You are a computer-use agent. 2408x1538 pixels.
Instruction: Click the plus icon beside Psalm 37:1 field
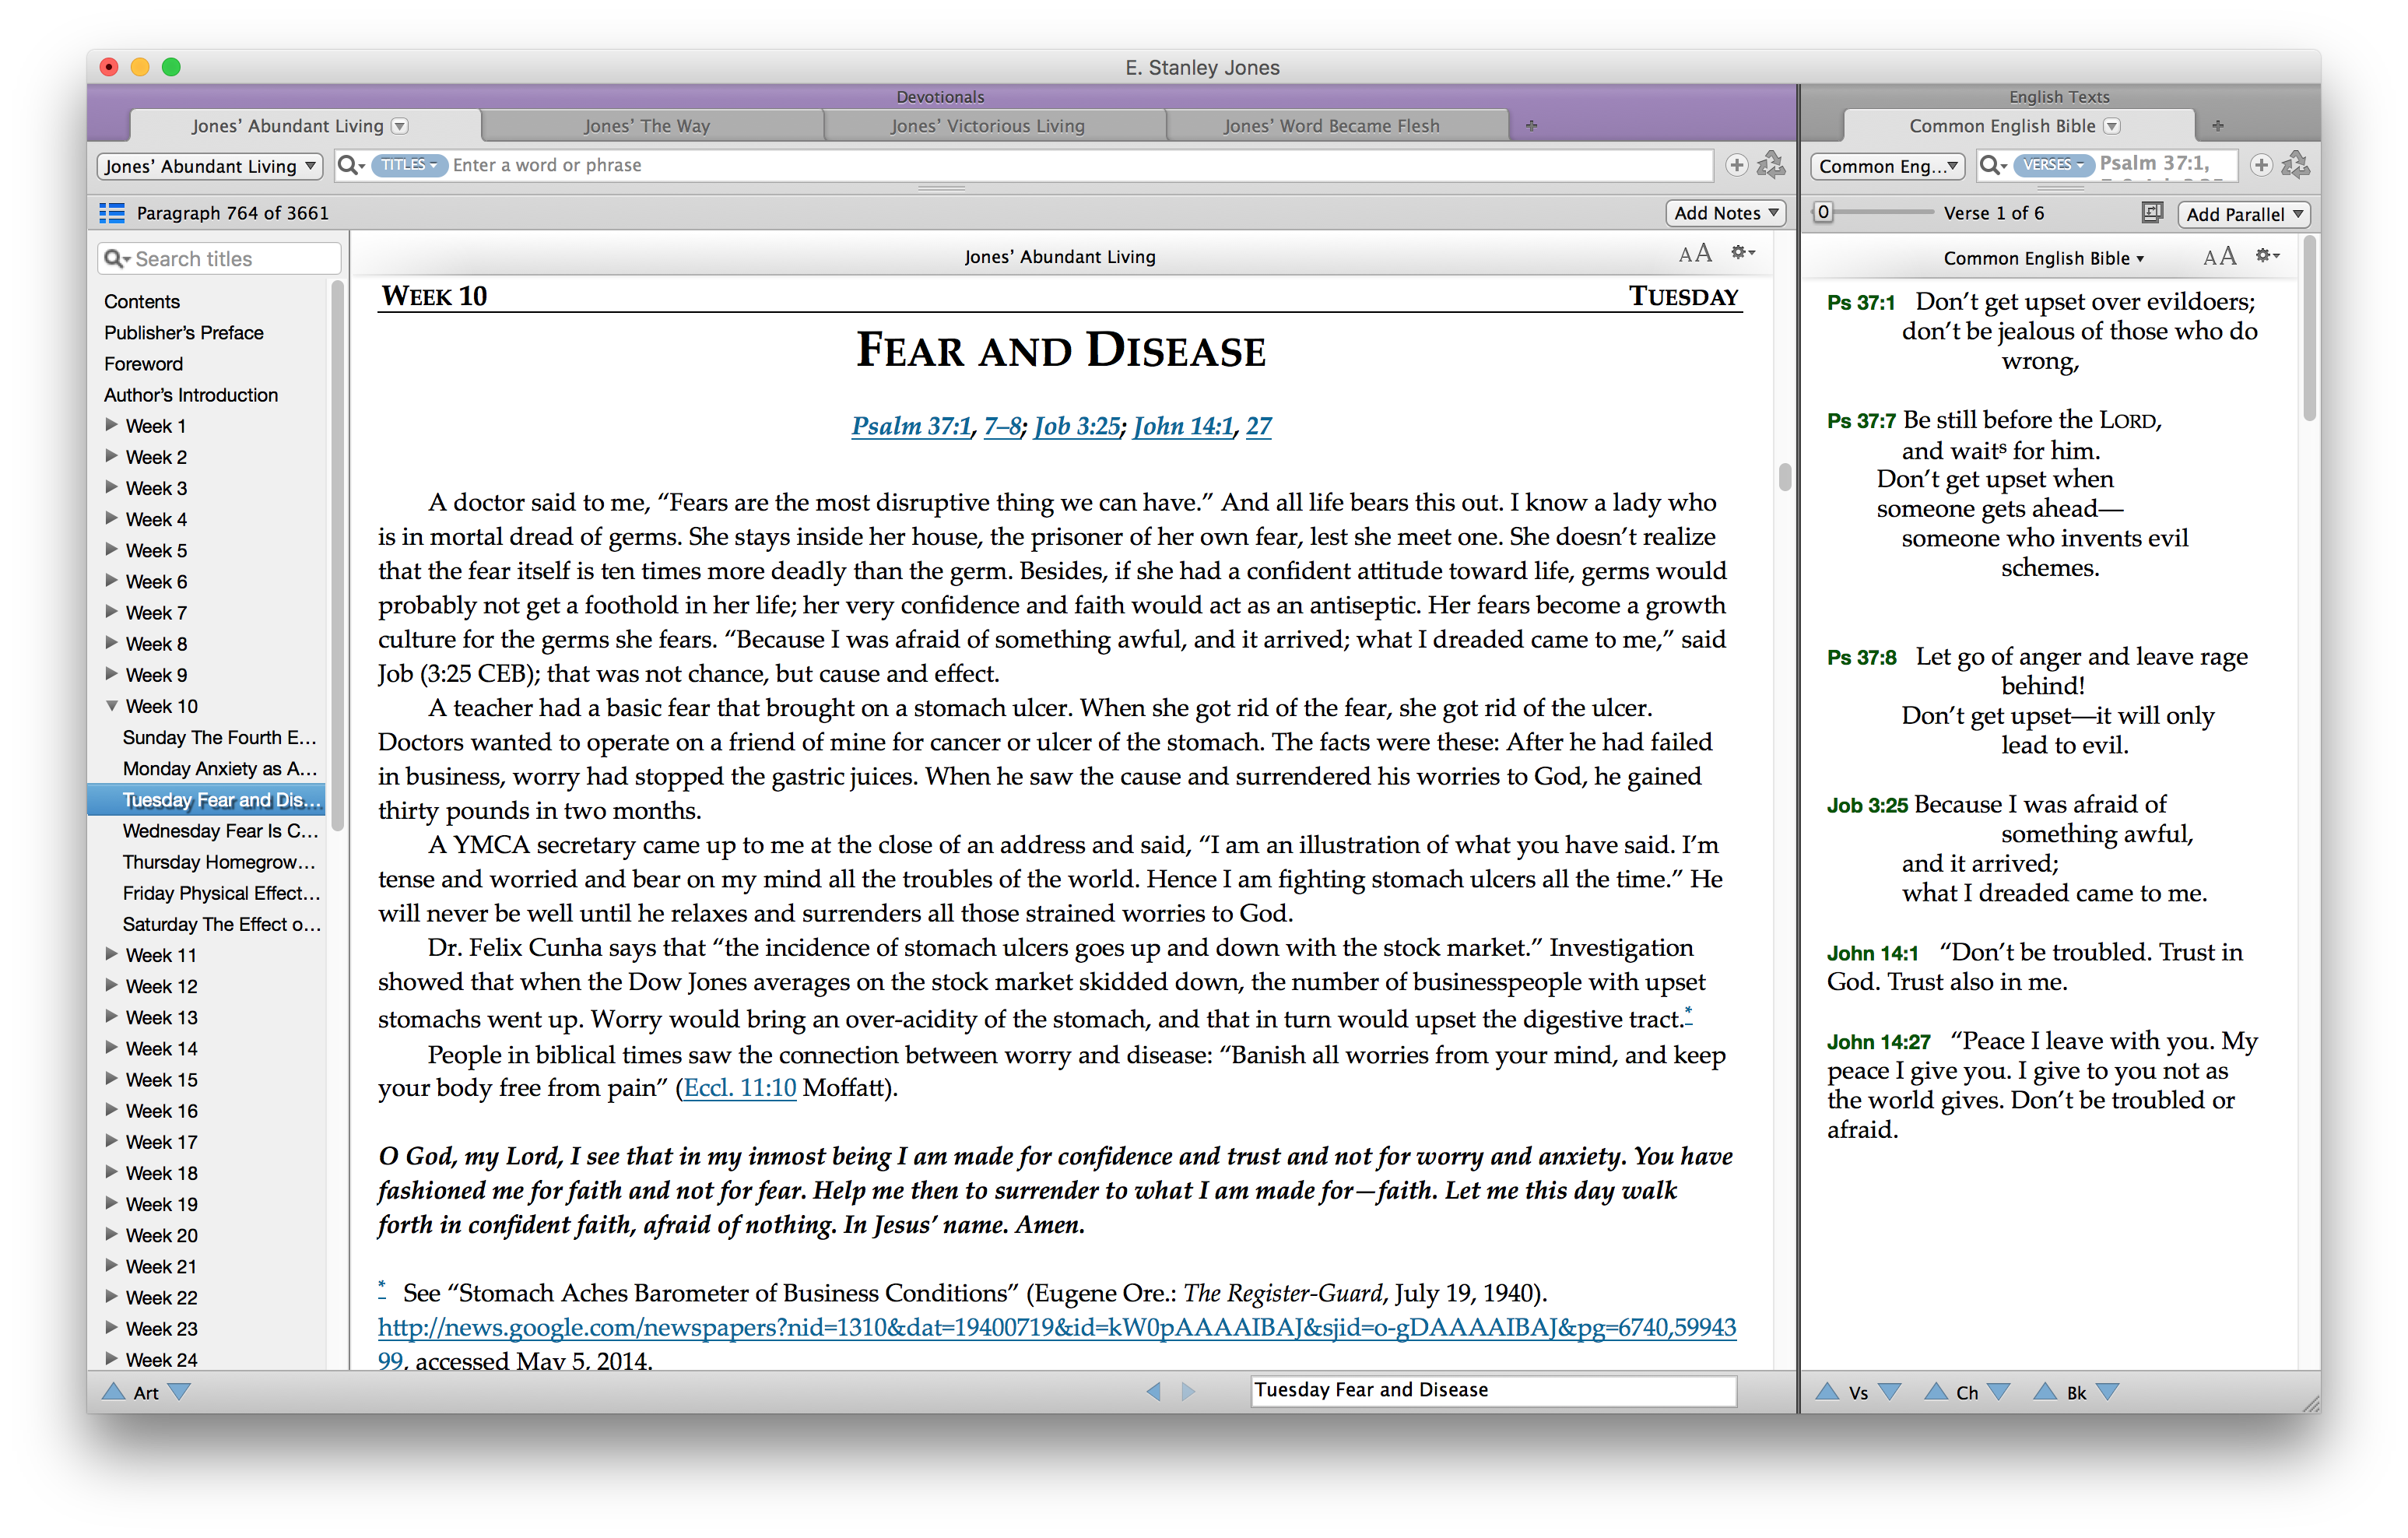click(2261, 165)
